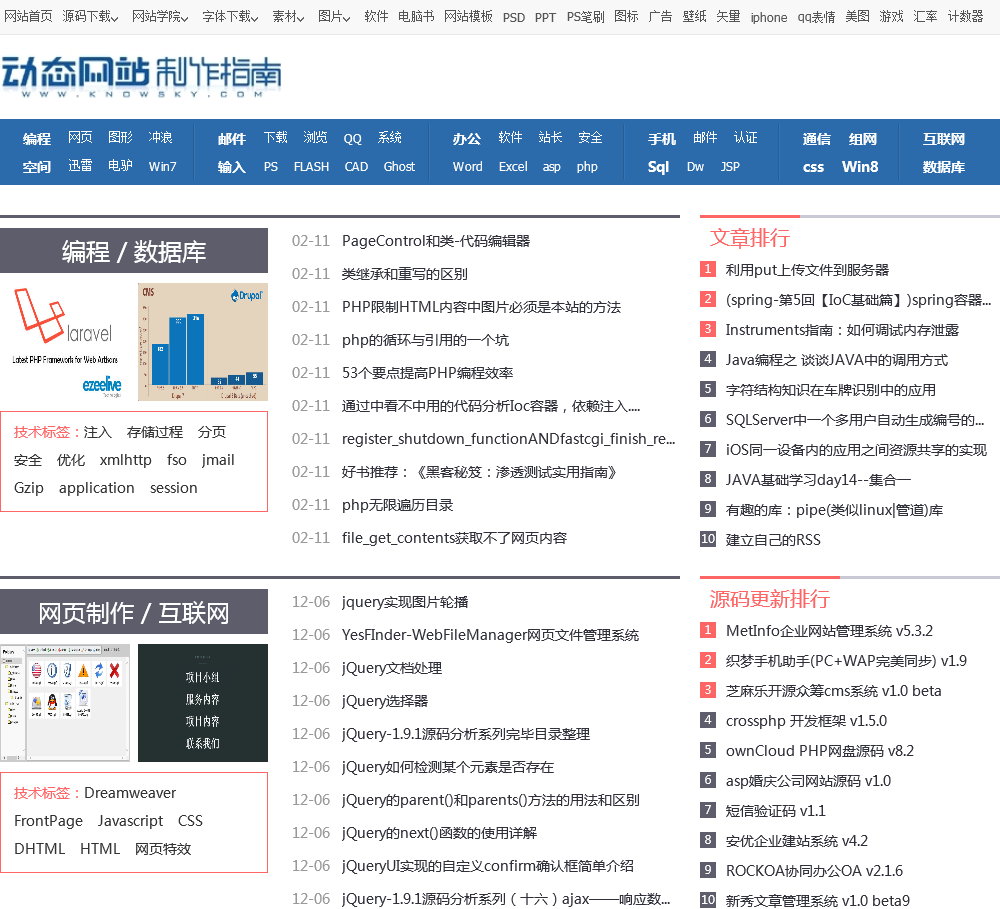Open ranked article 利用put上传文件到服务器

point(807,270)
